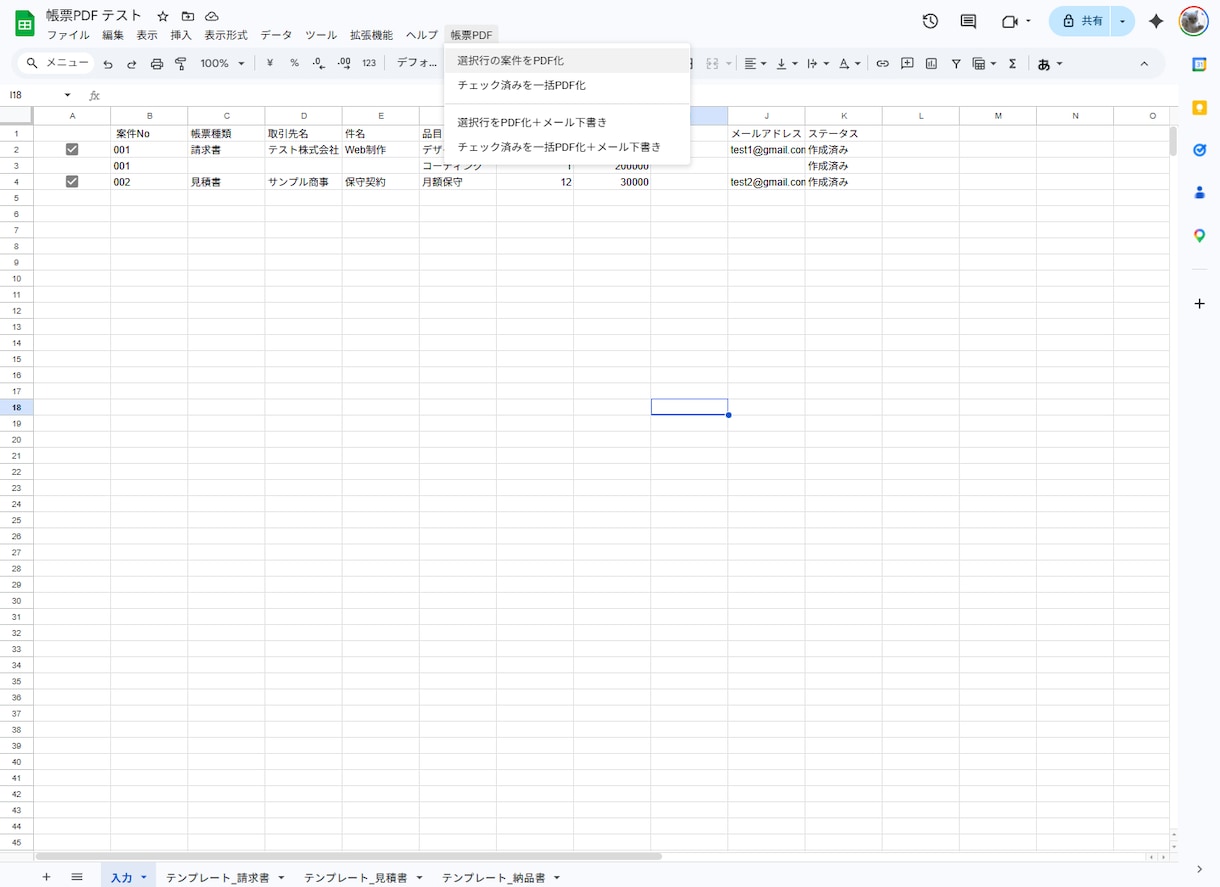
Task: Open the more number formats 123 menu
Action: 369,63
